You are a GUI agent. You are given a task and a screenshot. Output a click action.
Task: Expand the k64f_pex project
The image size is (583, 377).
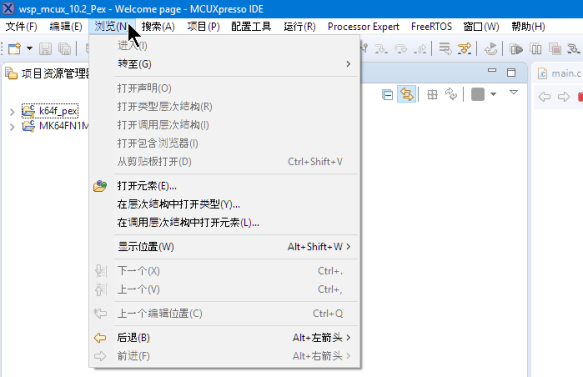(x=12, y=111)
